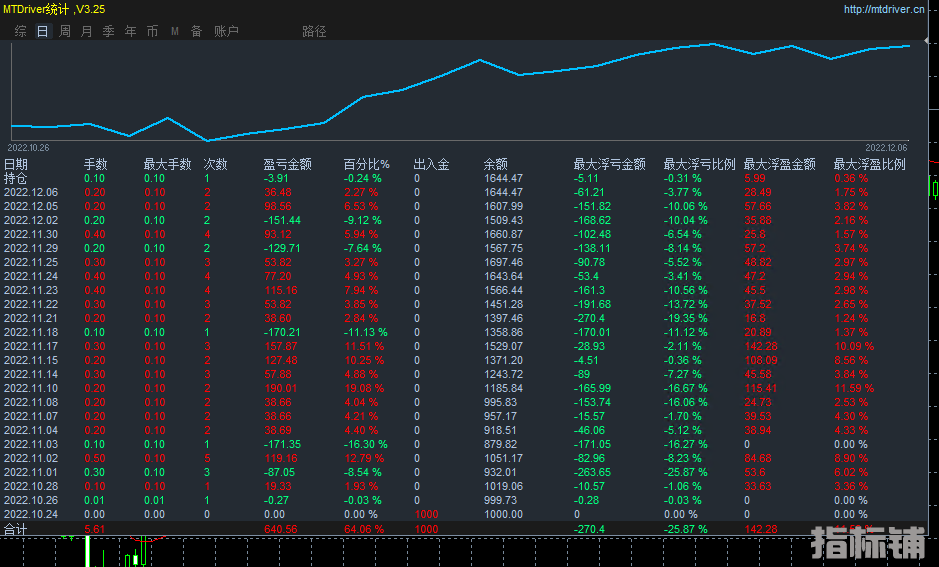Click the MTDriver统计 V3.25 title

point(54,9)
